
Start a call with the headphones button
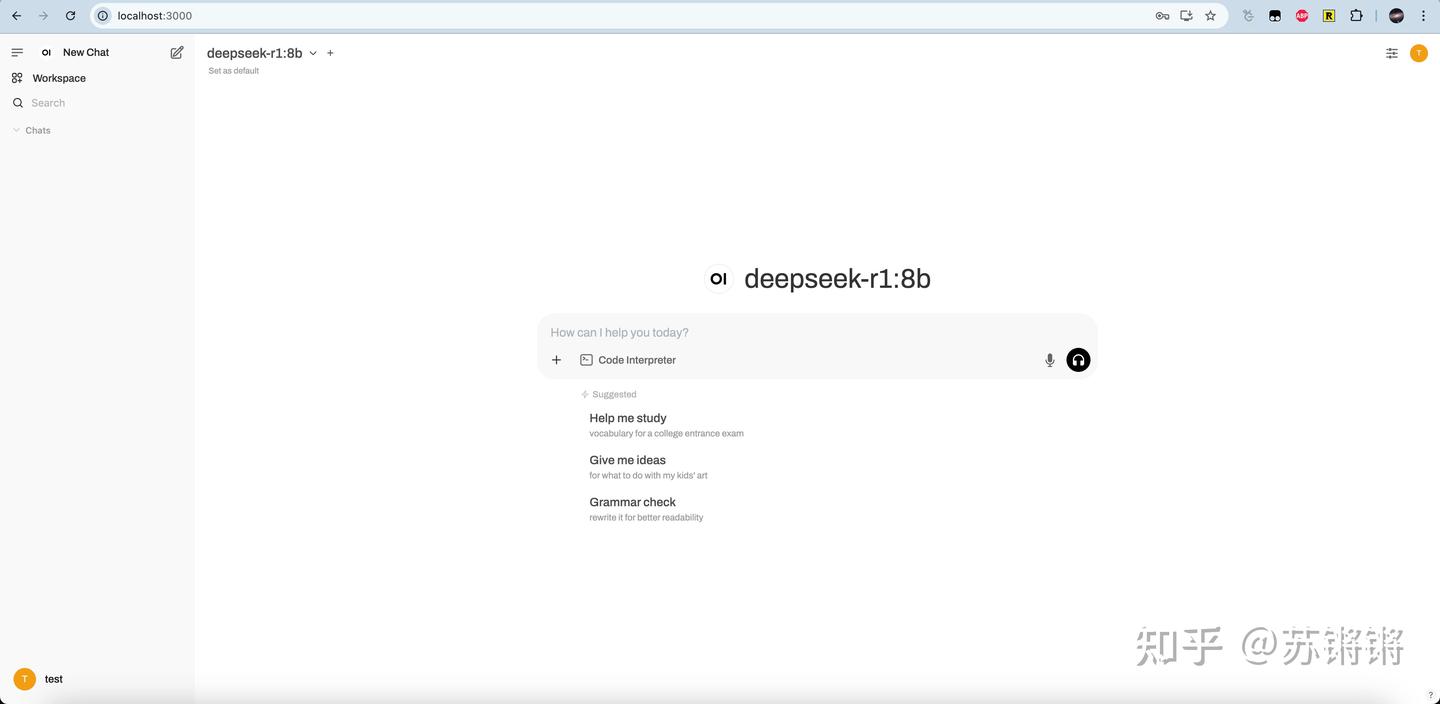pyautogui.click(x=1078, y=360)
